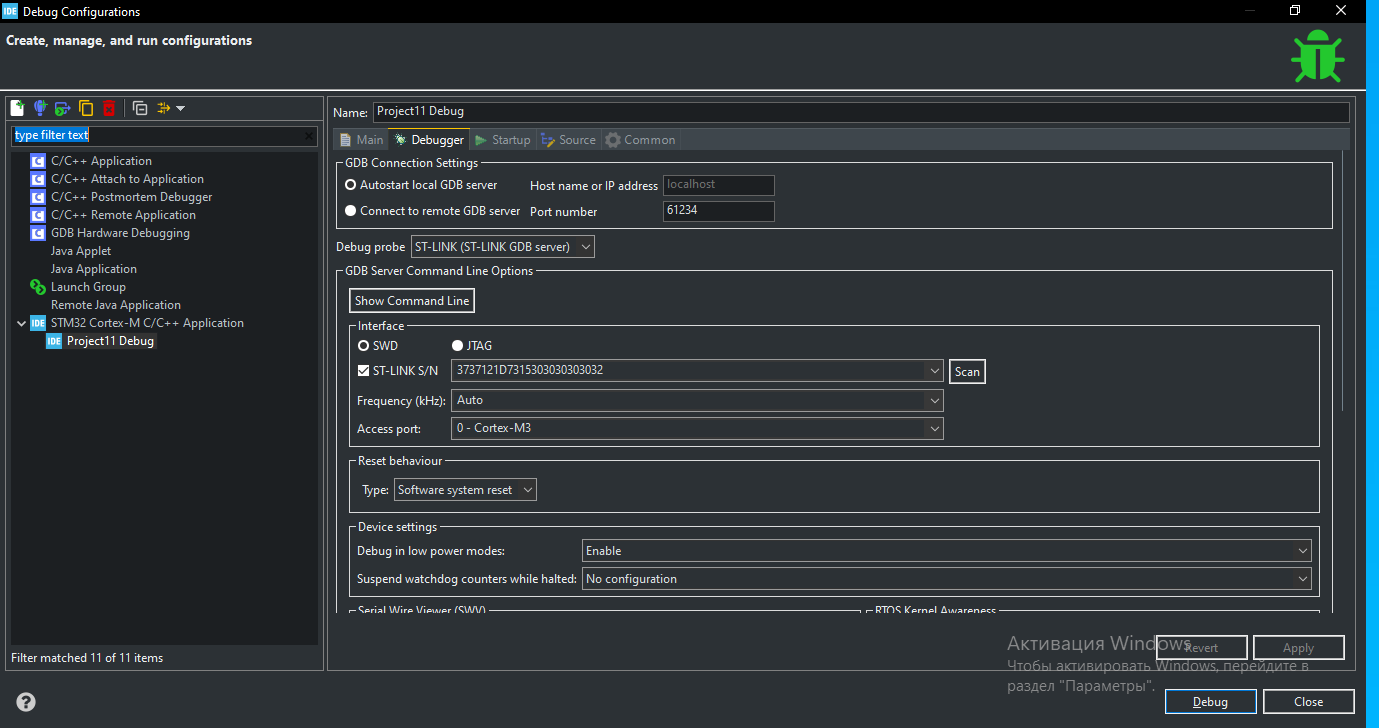The height and width of the screenshot is (728, 1379).
Task: Open the Common tab
Action: pyautogui.click(x=640, y=140)
